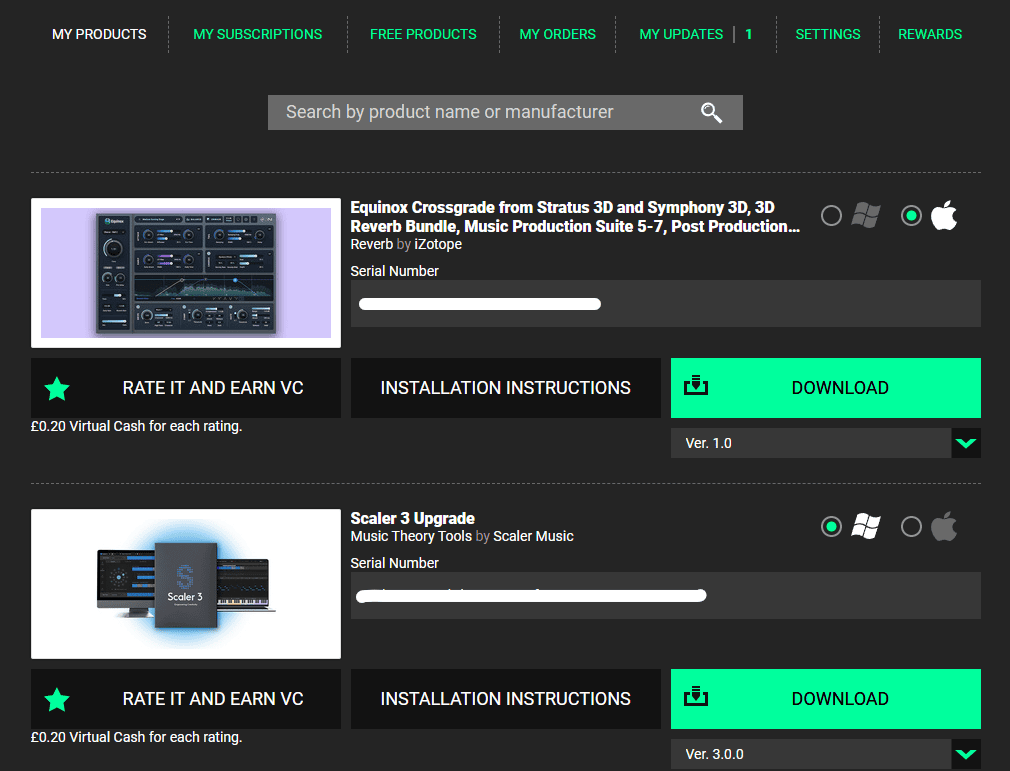
Task: Open the Settings tab
Action: [x=828, y=34]
